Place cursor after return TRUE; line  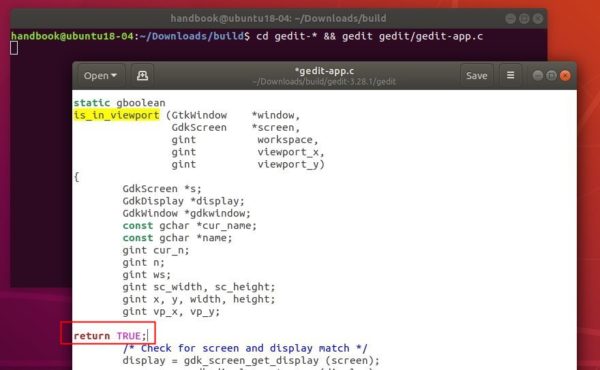click(148, 336)
